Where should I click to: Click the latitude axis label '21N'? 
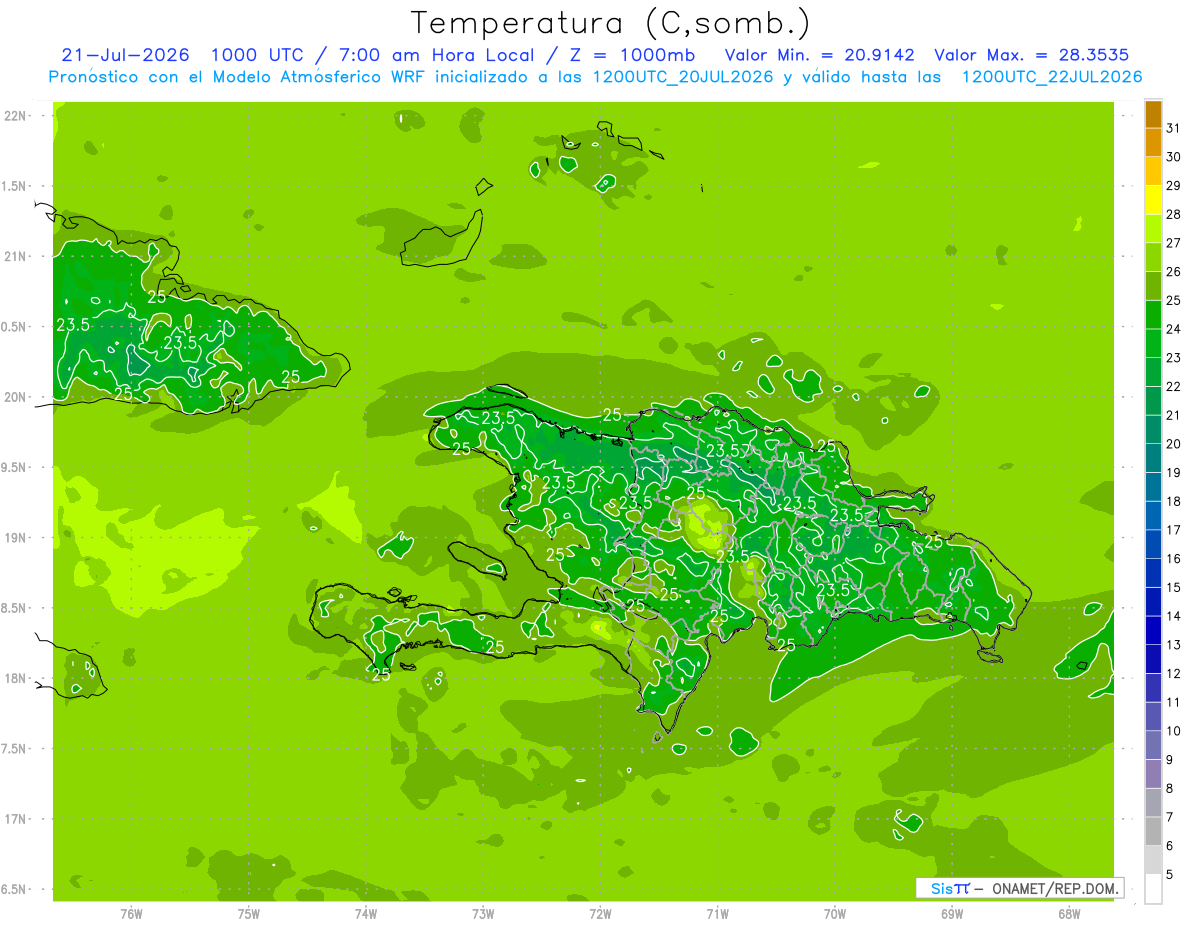15,256
